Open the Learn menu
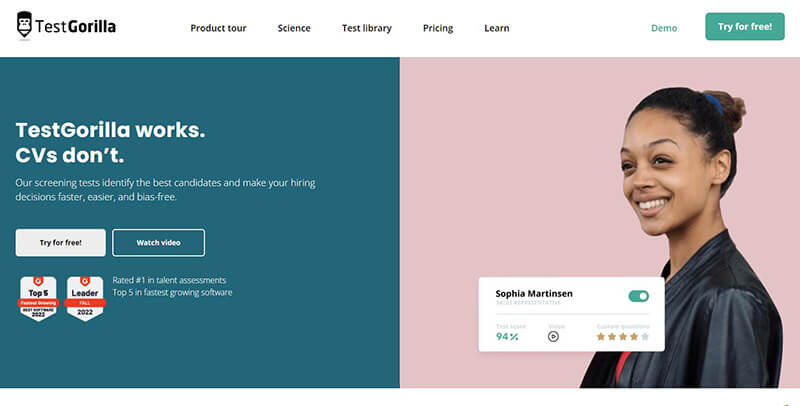This screenshot has width=800, height=406. click(496, 28)
